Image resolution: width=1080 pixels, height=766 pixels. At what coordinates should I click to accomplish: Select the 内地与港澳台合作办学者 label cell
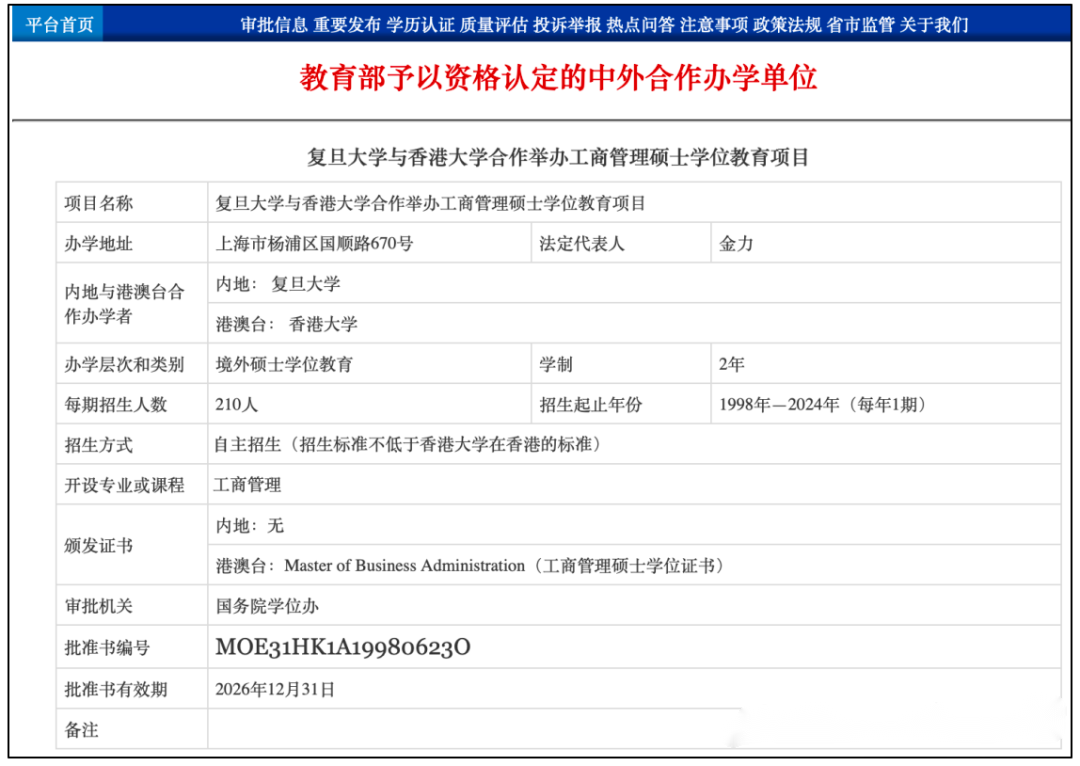click(x=132, y=303)
